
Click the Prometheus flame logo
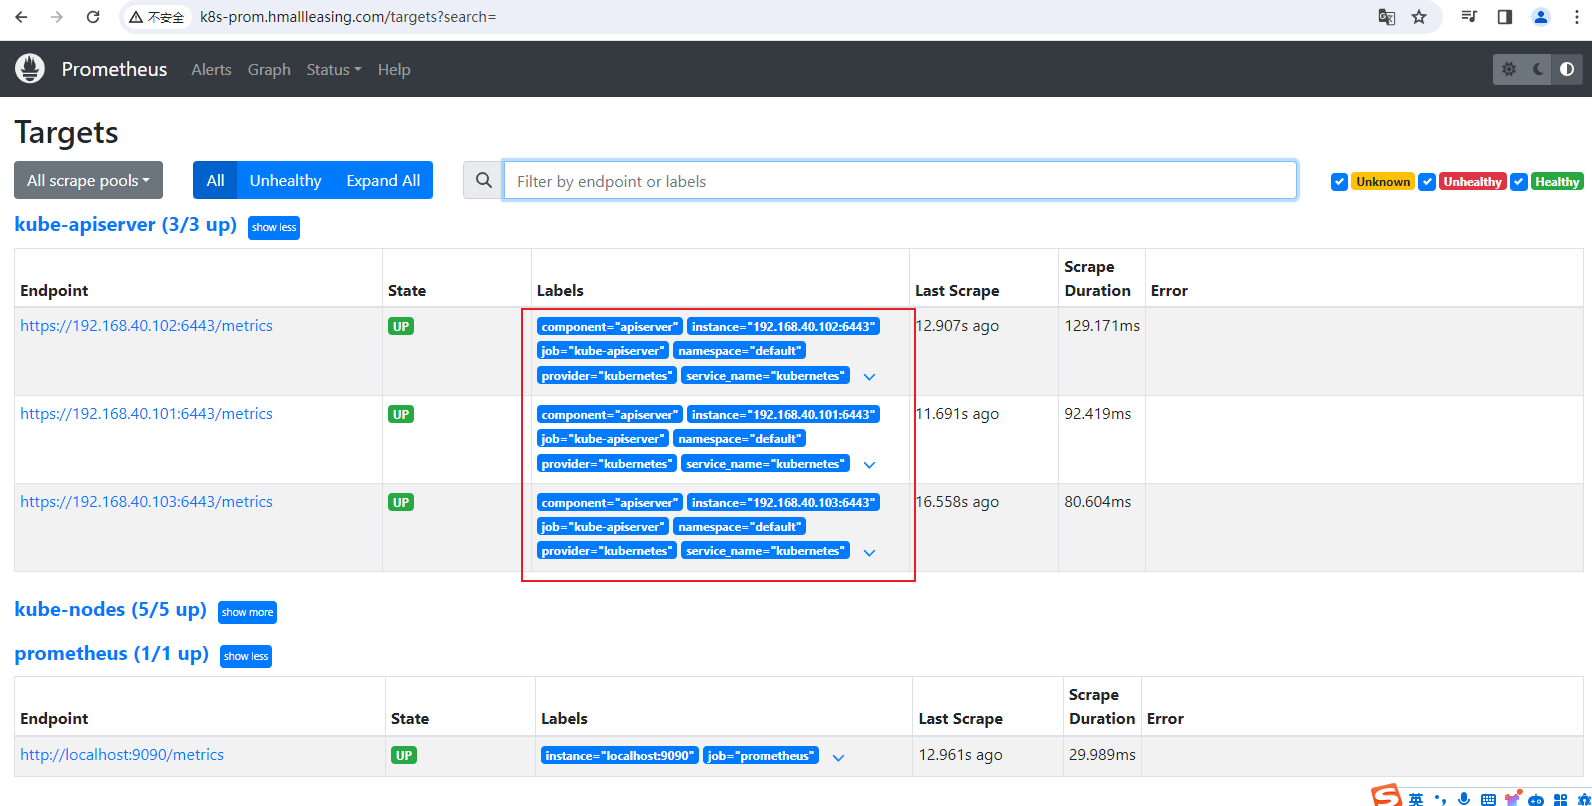click(x=30, y=69)
